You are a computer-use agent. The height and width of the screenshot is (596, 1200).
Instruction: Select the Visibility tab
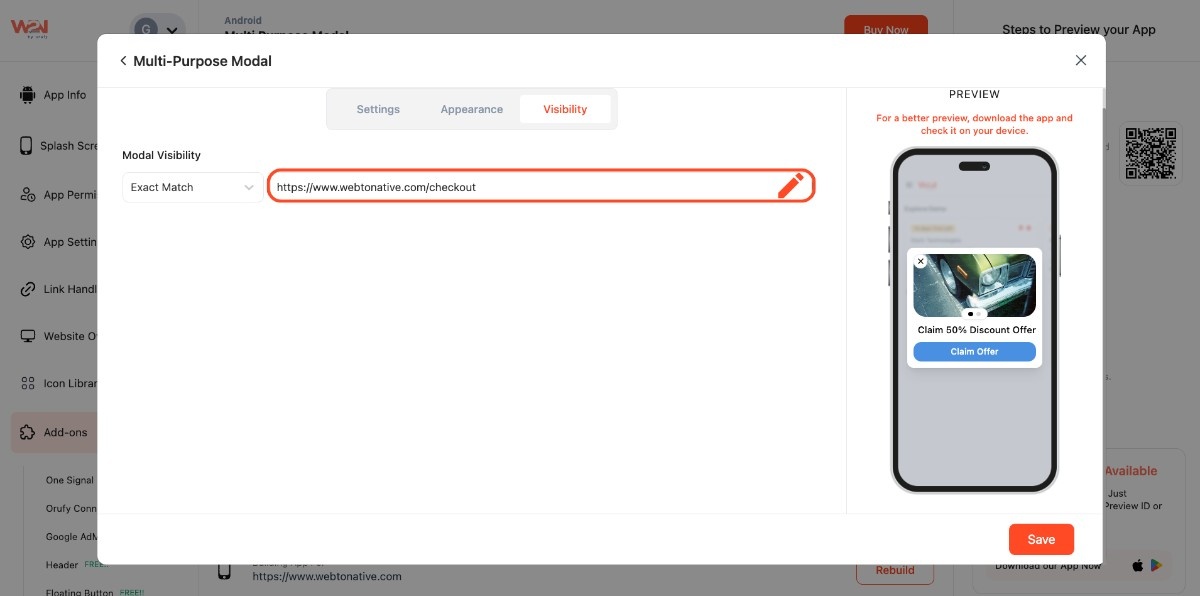[x=565, y=109]
